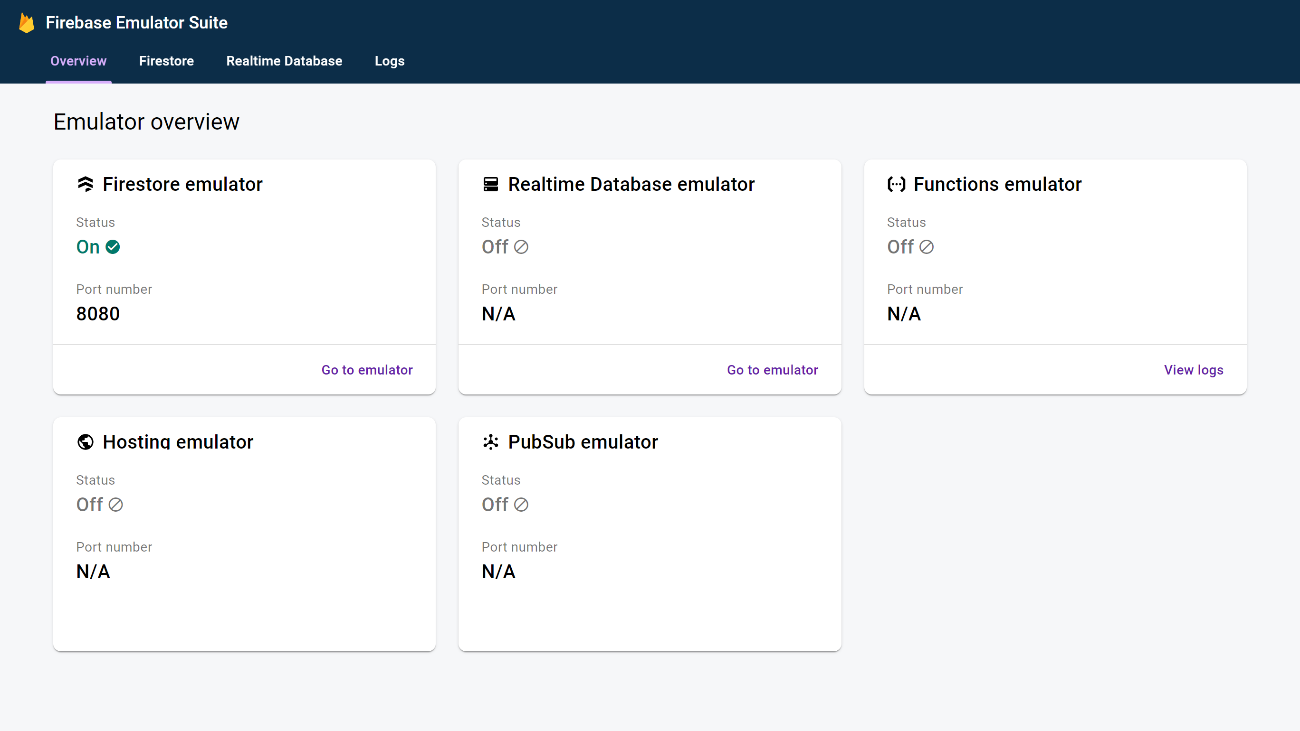This screenshot has width=1300, height=731.
Task: Click the Hosting emulator heading text
Action: click(x=178, y=442)
